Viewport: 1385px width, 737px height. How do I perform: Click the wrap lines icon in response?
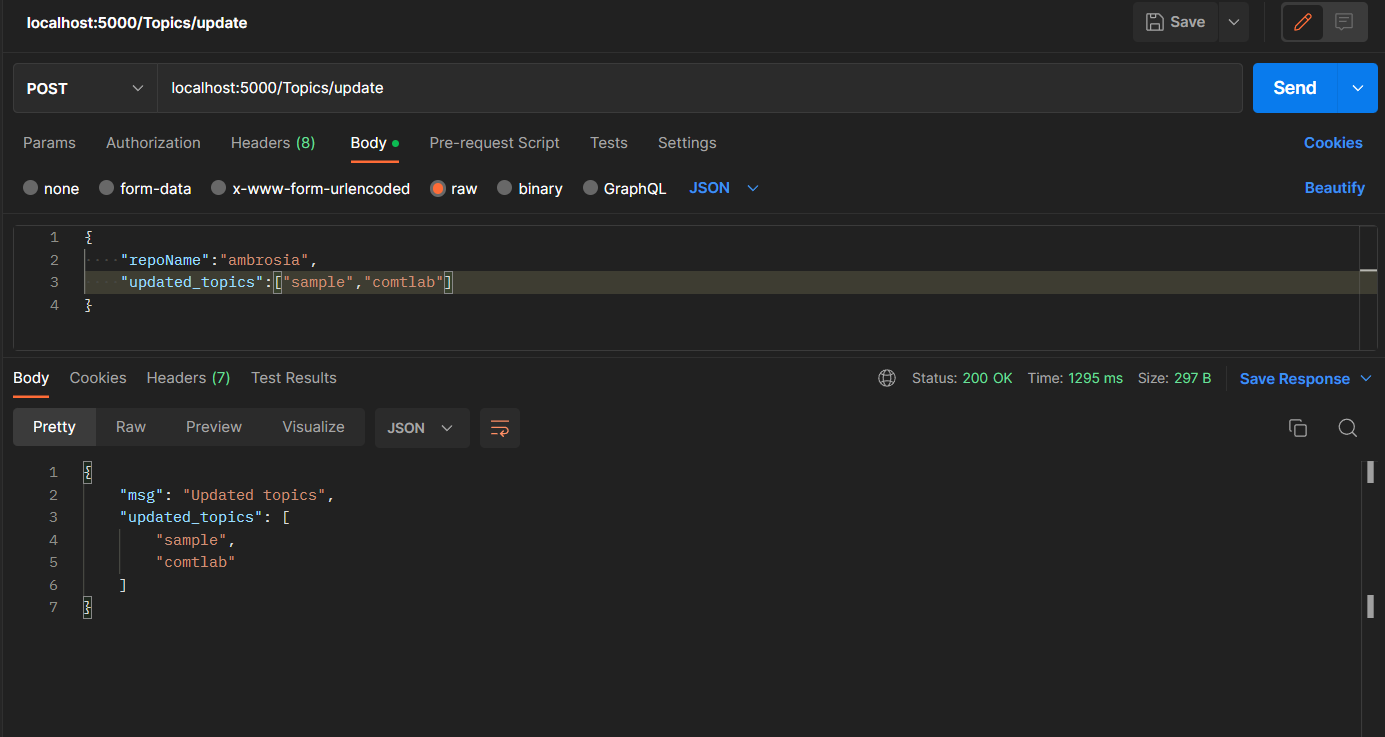500,428
